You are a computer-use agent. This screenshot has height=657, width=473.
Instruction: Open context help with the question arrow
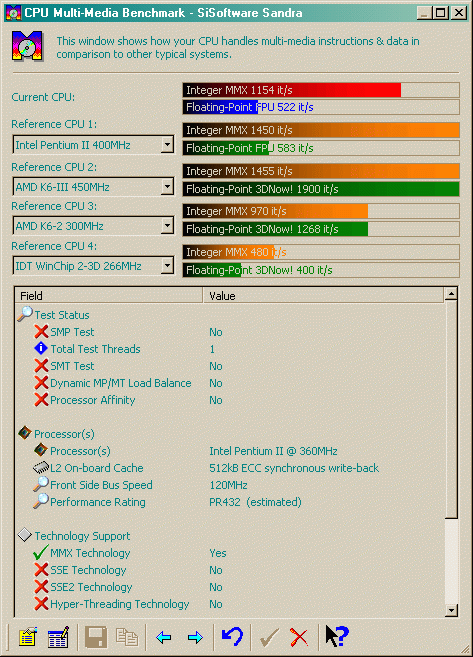point(337,636)
